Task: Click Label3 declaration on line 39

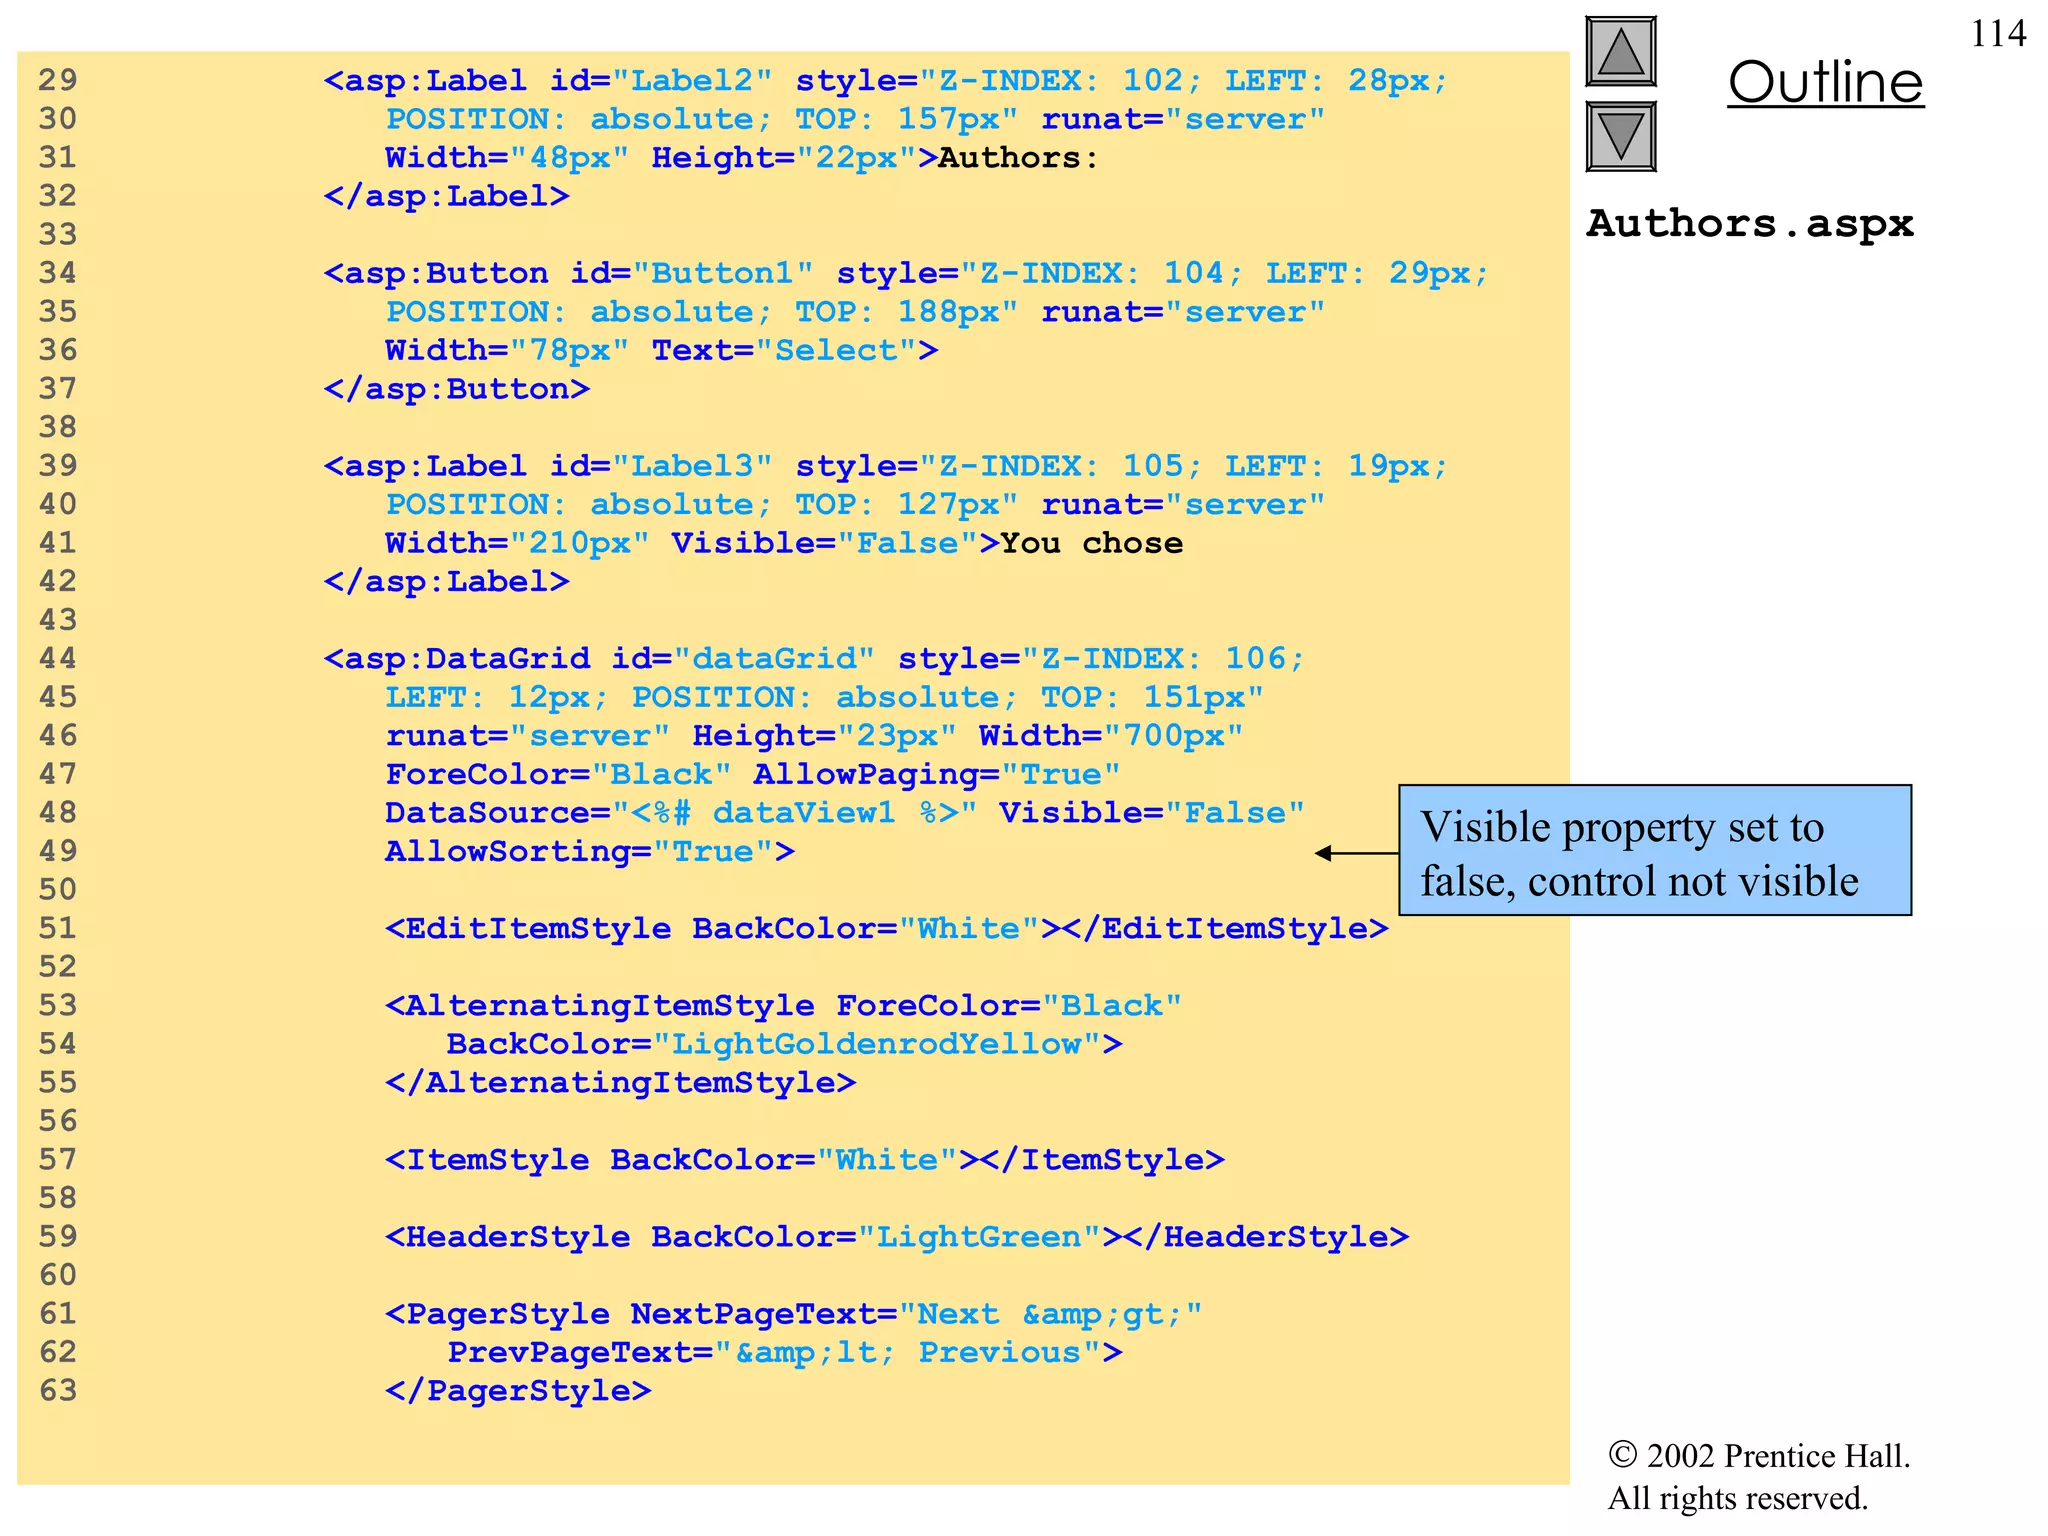Action: pyautogui.click(x=886, y=466)
